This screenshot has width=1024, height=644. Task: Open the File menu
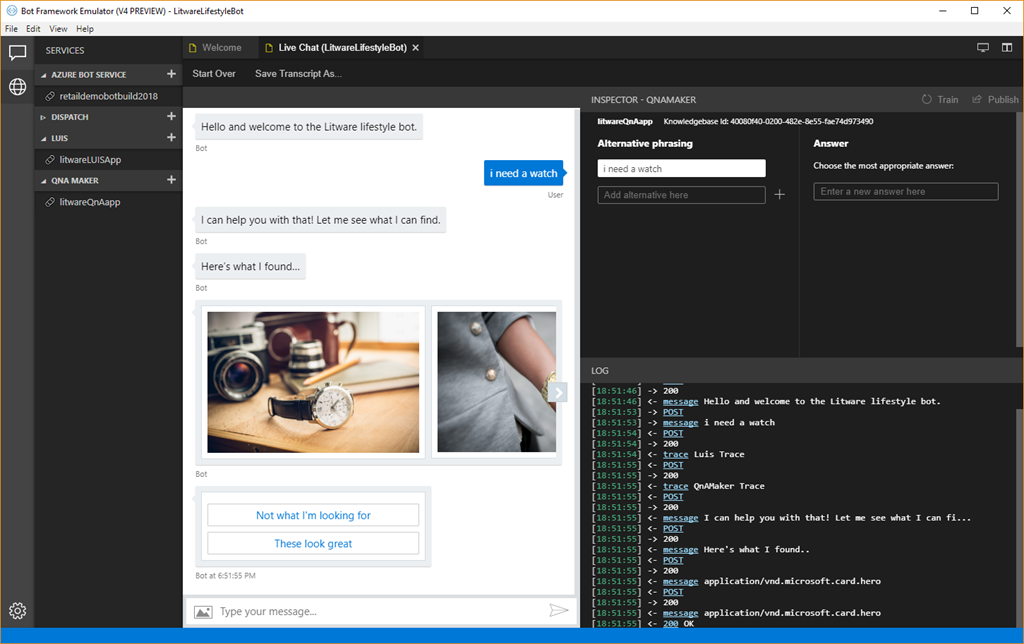click(x=11, y=29)
